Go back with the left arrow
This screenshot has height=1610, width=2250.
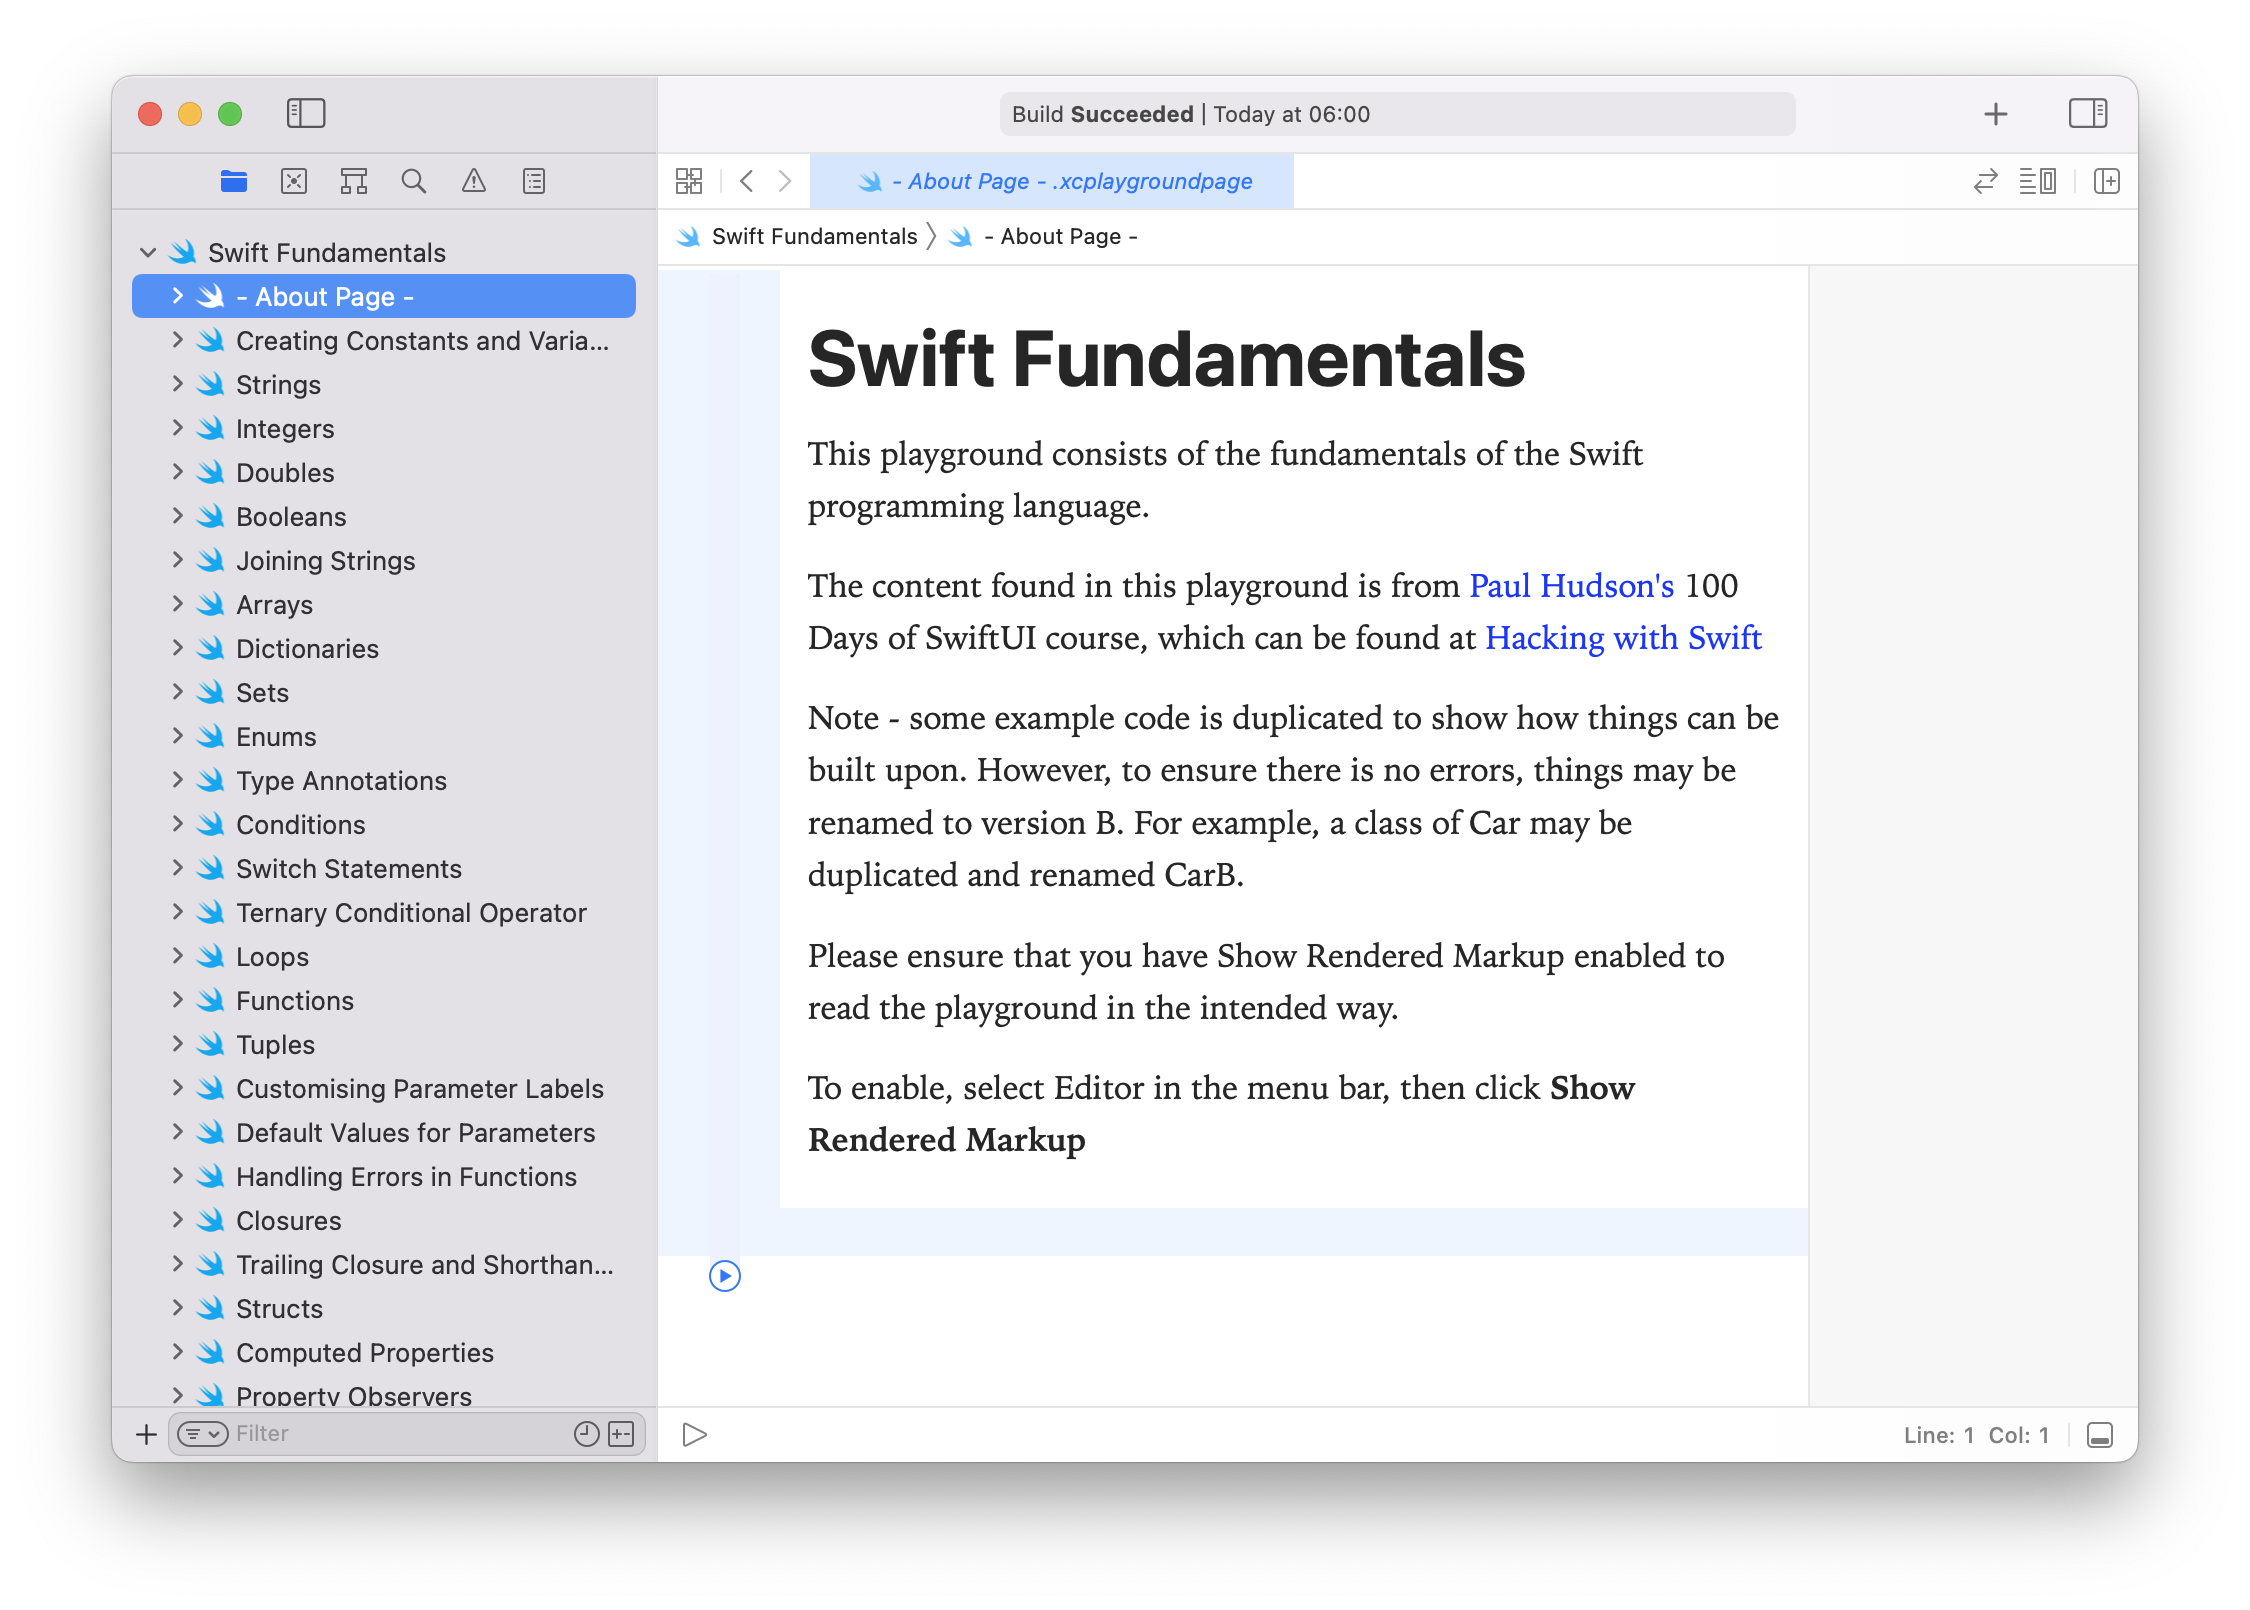point(746,181)
